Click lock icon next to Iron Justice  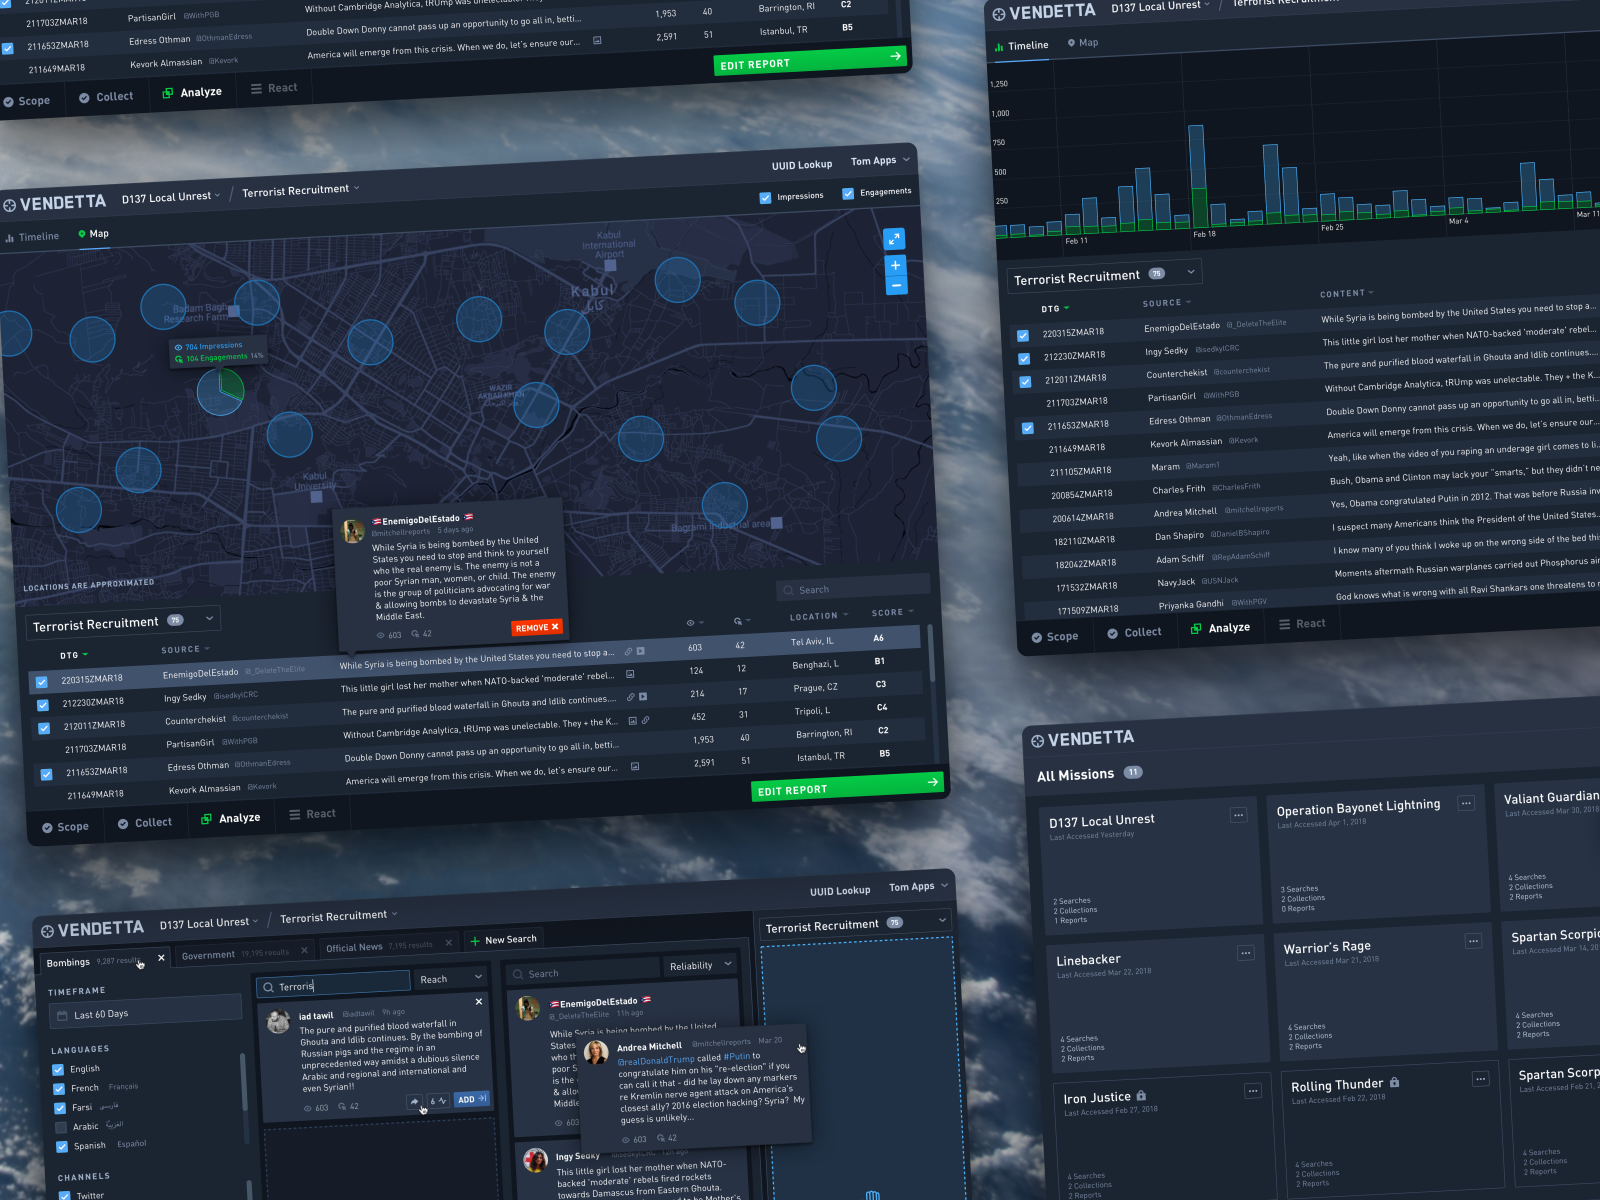pos(1141,1096)
